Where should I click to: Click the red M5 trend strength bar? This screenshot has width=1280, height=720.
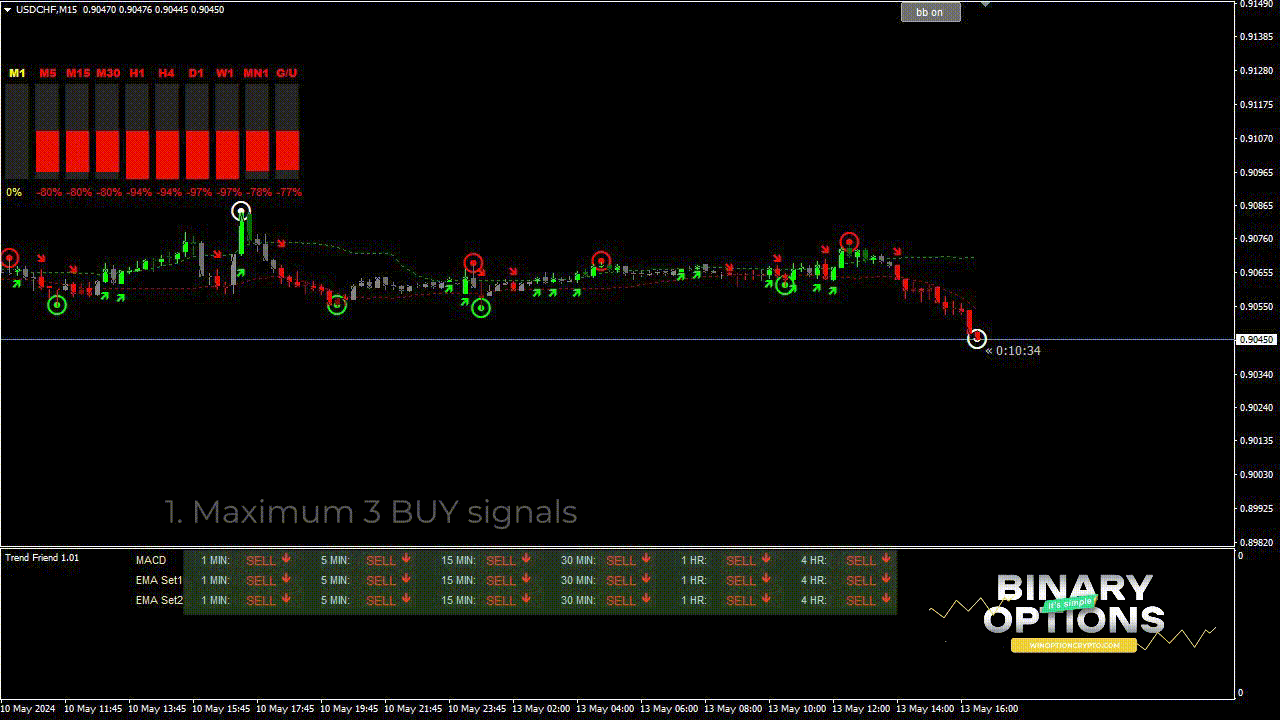click(x=48, y=151)
